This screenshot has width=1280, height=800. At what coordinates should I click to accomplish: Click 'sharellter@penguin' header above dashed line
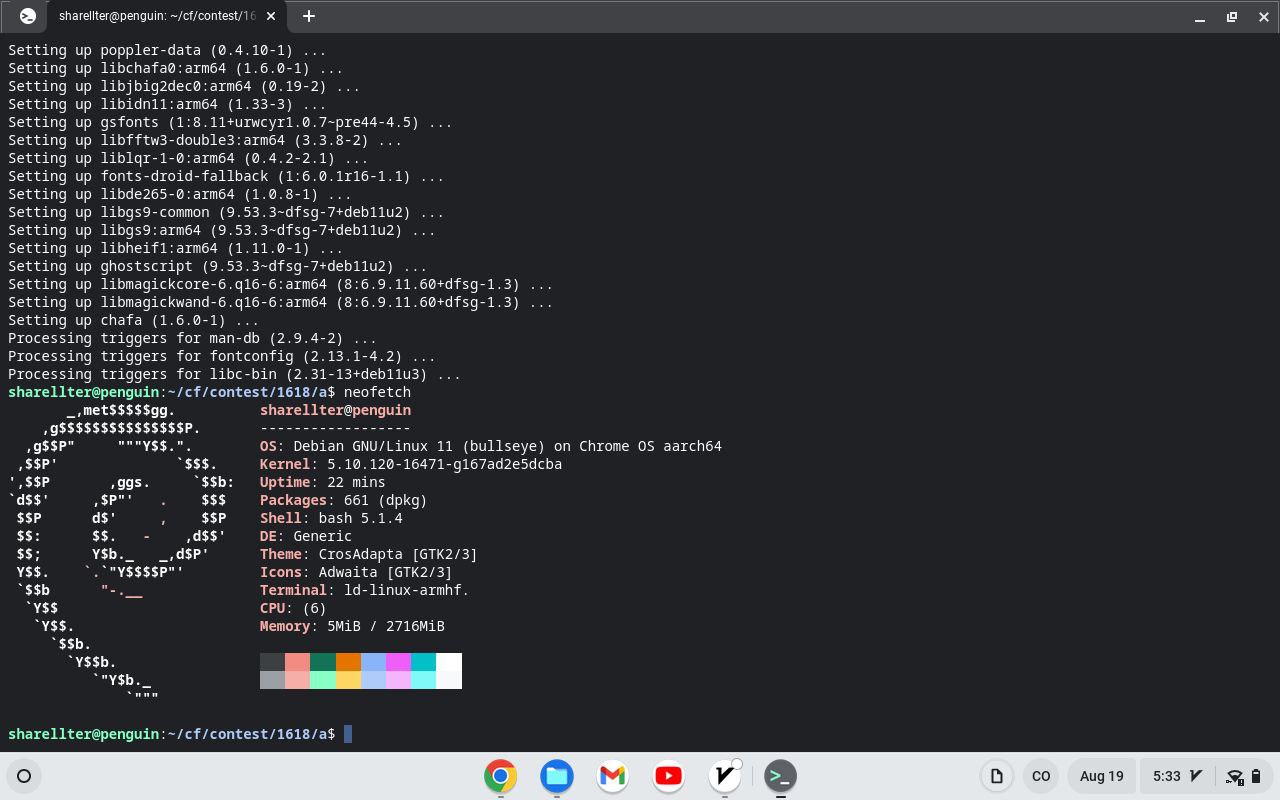(x=335, y=410)
